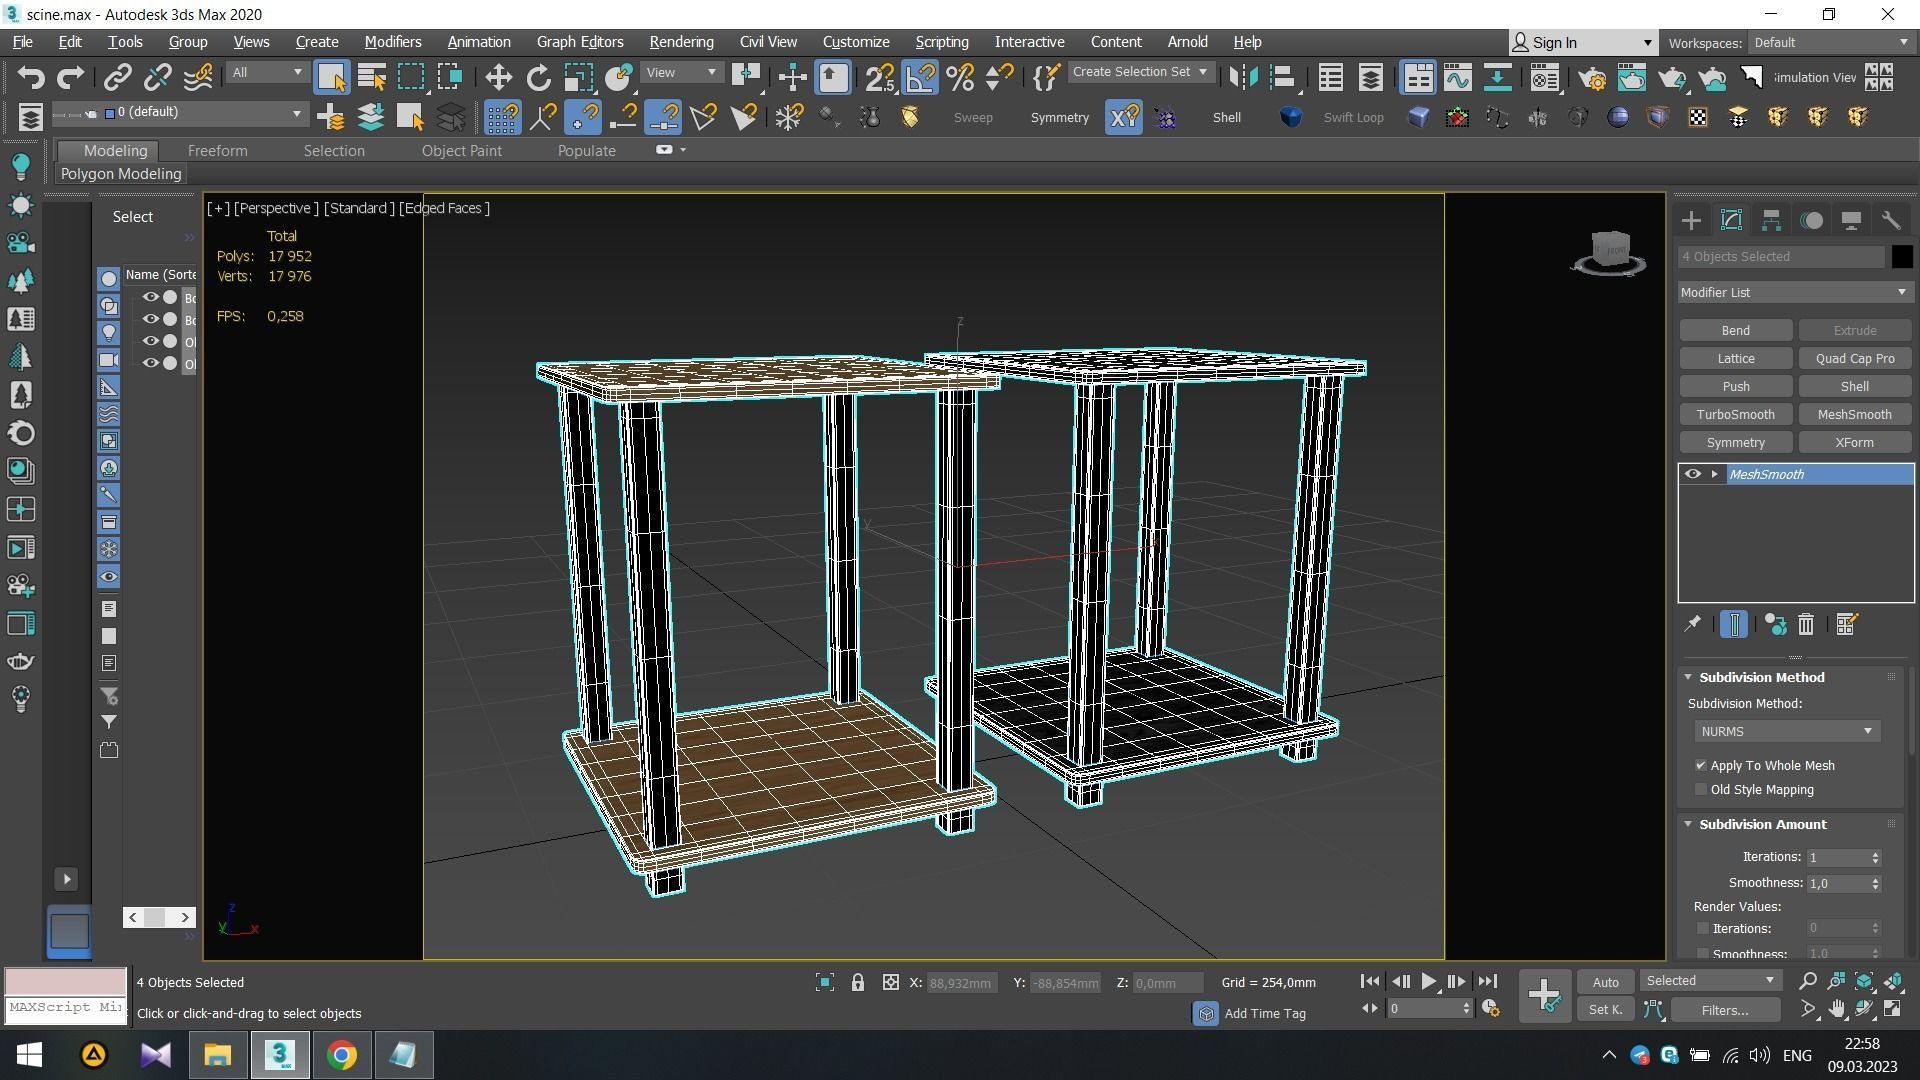The height and width of the screenshot is (1080, 1920).
Task: Hide MeshSmooth modifier via eye icon
Action: pos(1692,475)
